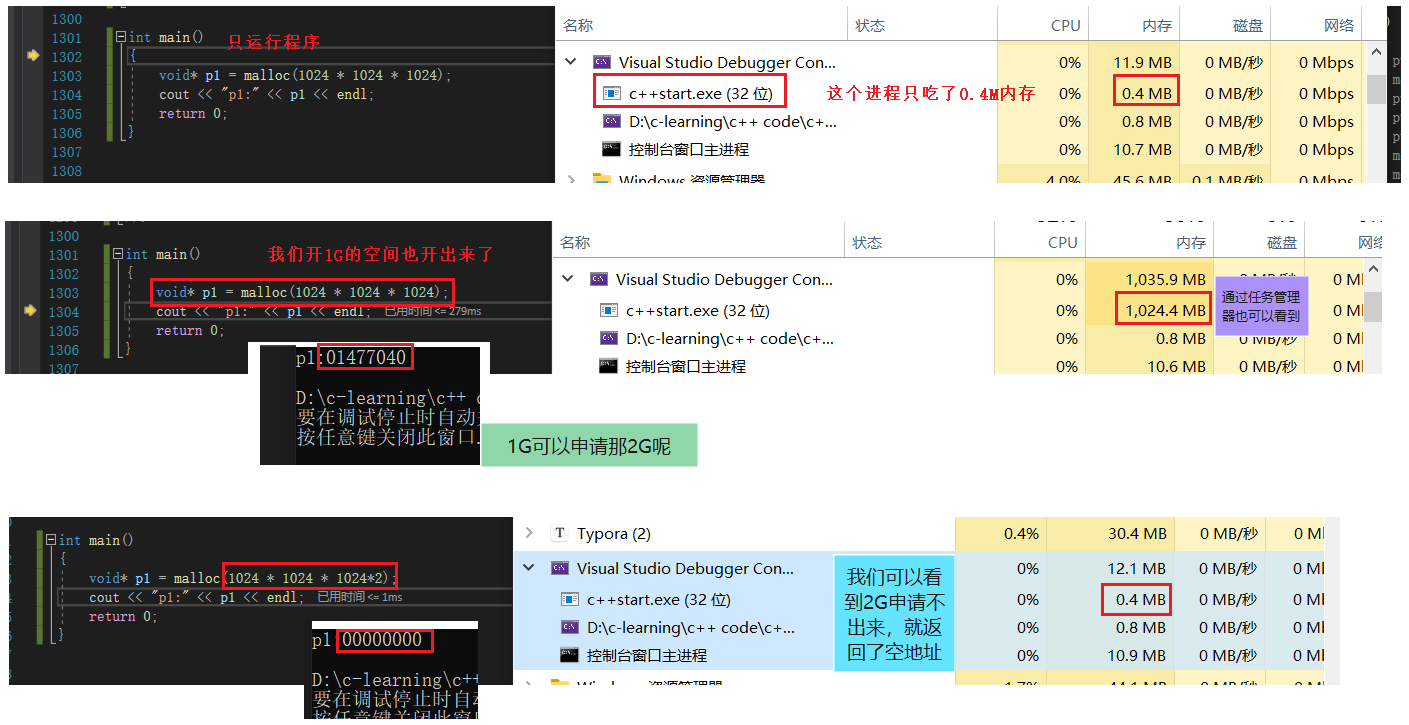Click the c++start.exe icon in the 1,024.4 MB row
1409x725 pixels.
coord(608,311)
